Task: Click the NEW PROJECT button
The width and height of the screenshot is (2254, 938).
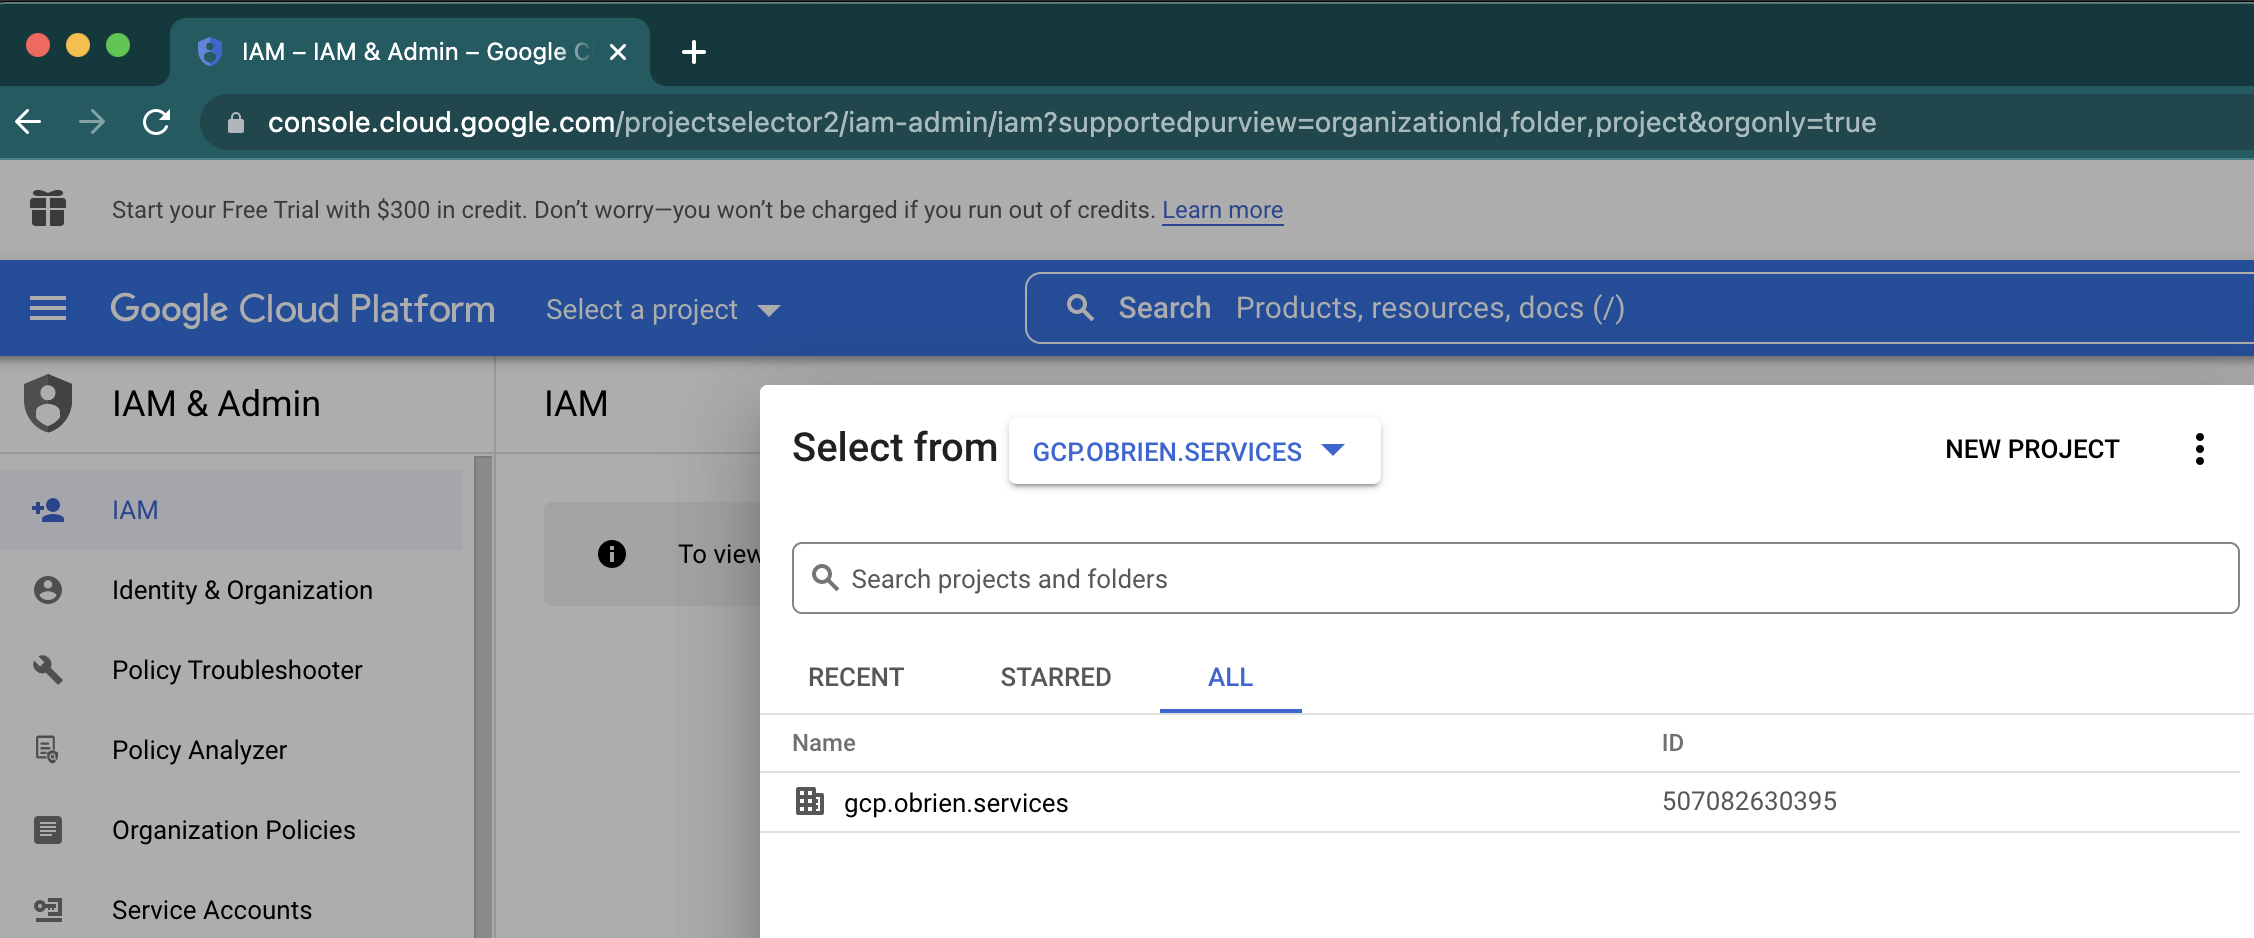Action: point(2032,450)
